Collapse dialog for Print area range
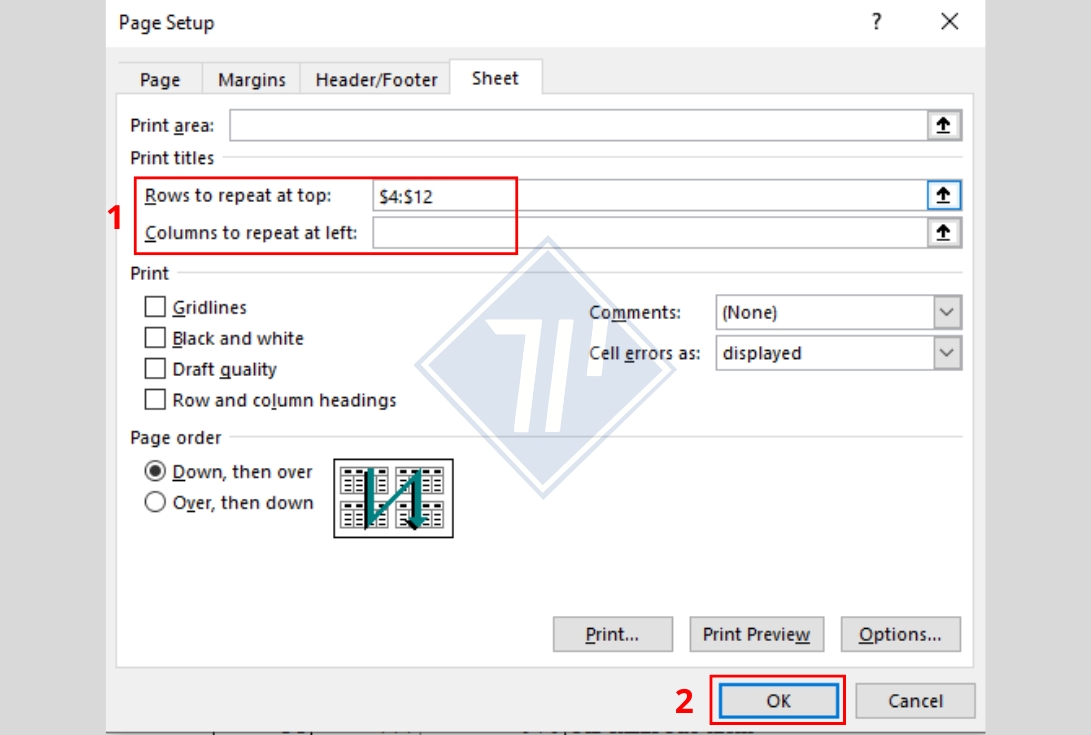The height and width of the screenshot is (735, 1091). tap(943, 125)
